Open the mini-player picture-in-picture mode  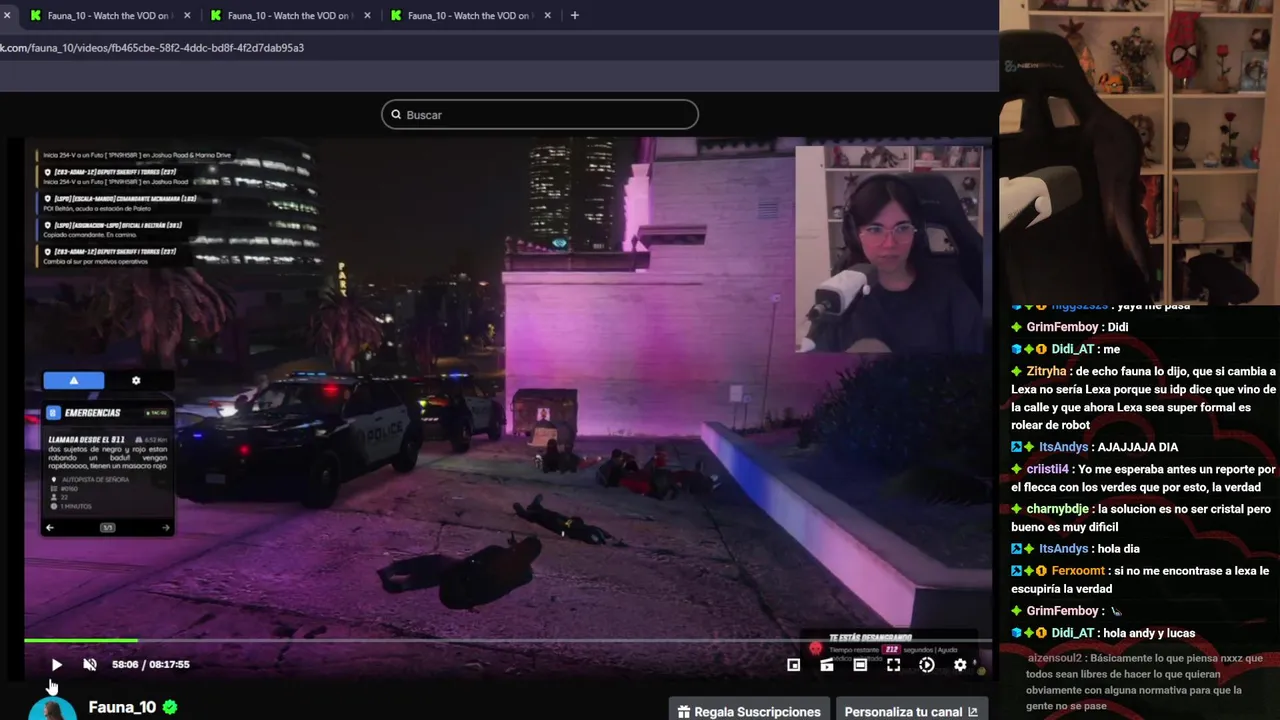coord(793,665)
